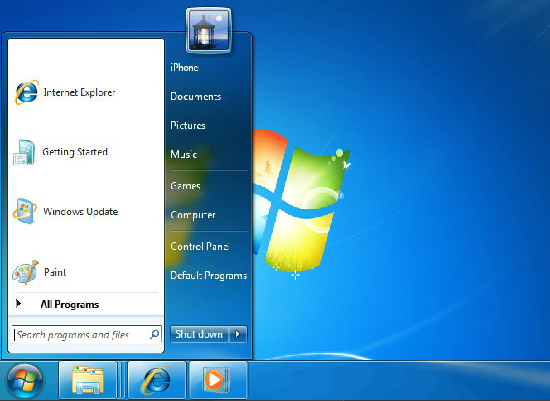Viewport: 550px width, 401px height.
Task: Open Internet Explorer icon in Start menu
Action: 26,92
